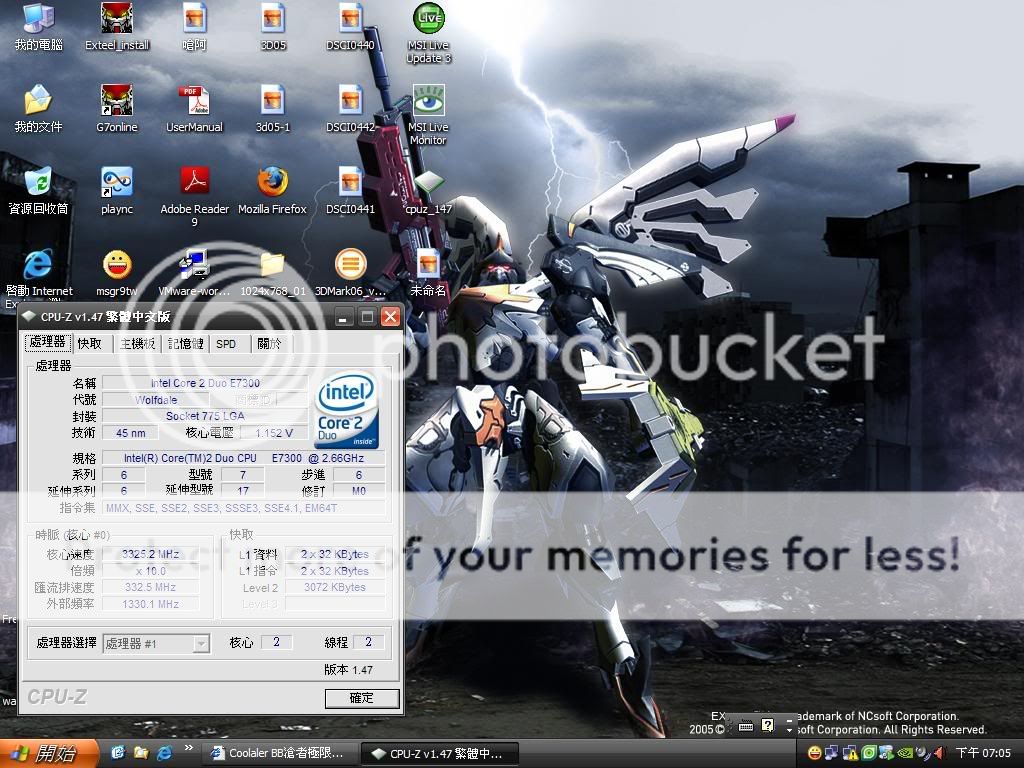
Task: Click the 名稱 field showing Intel Core 2 Duo E7300
Action: tap(205, 383)
